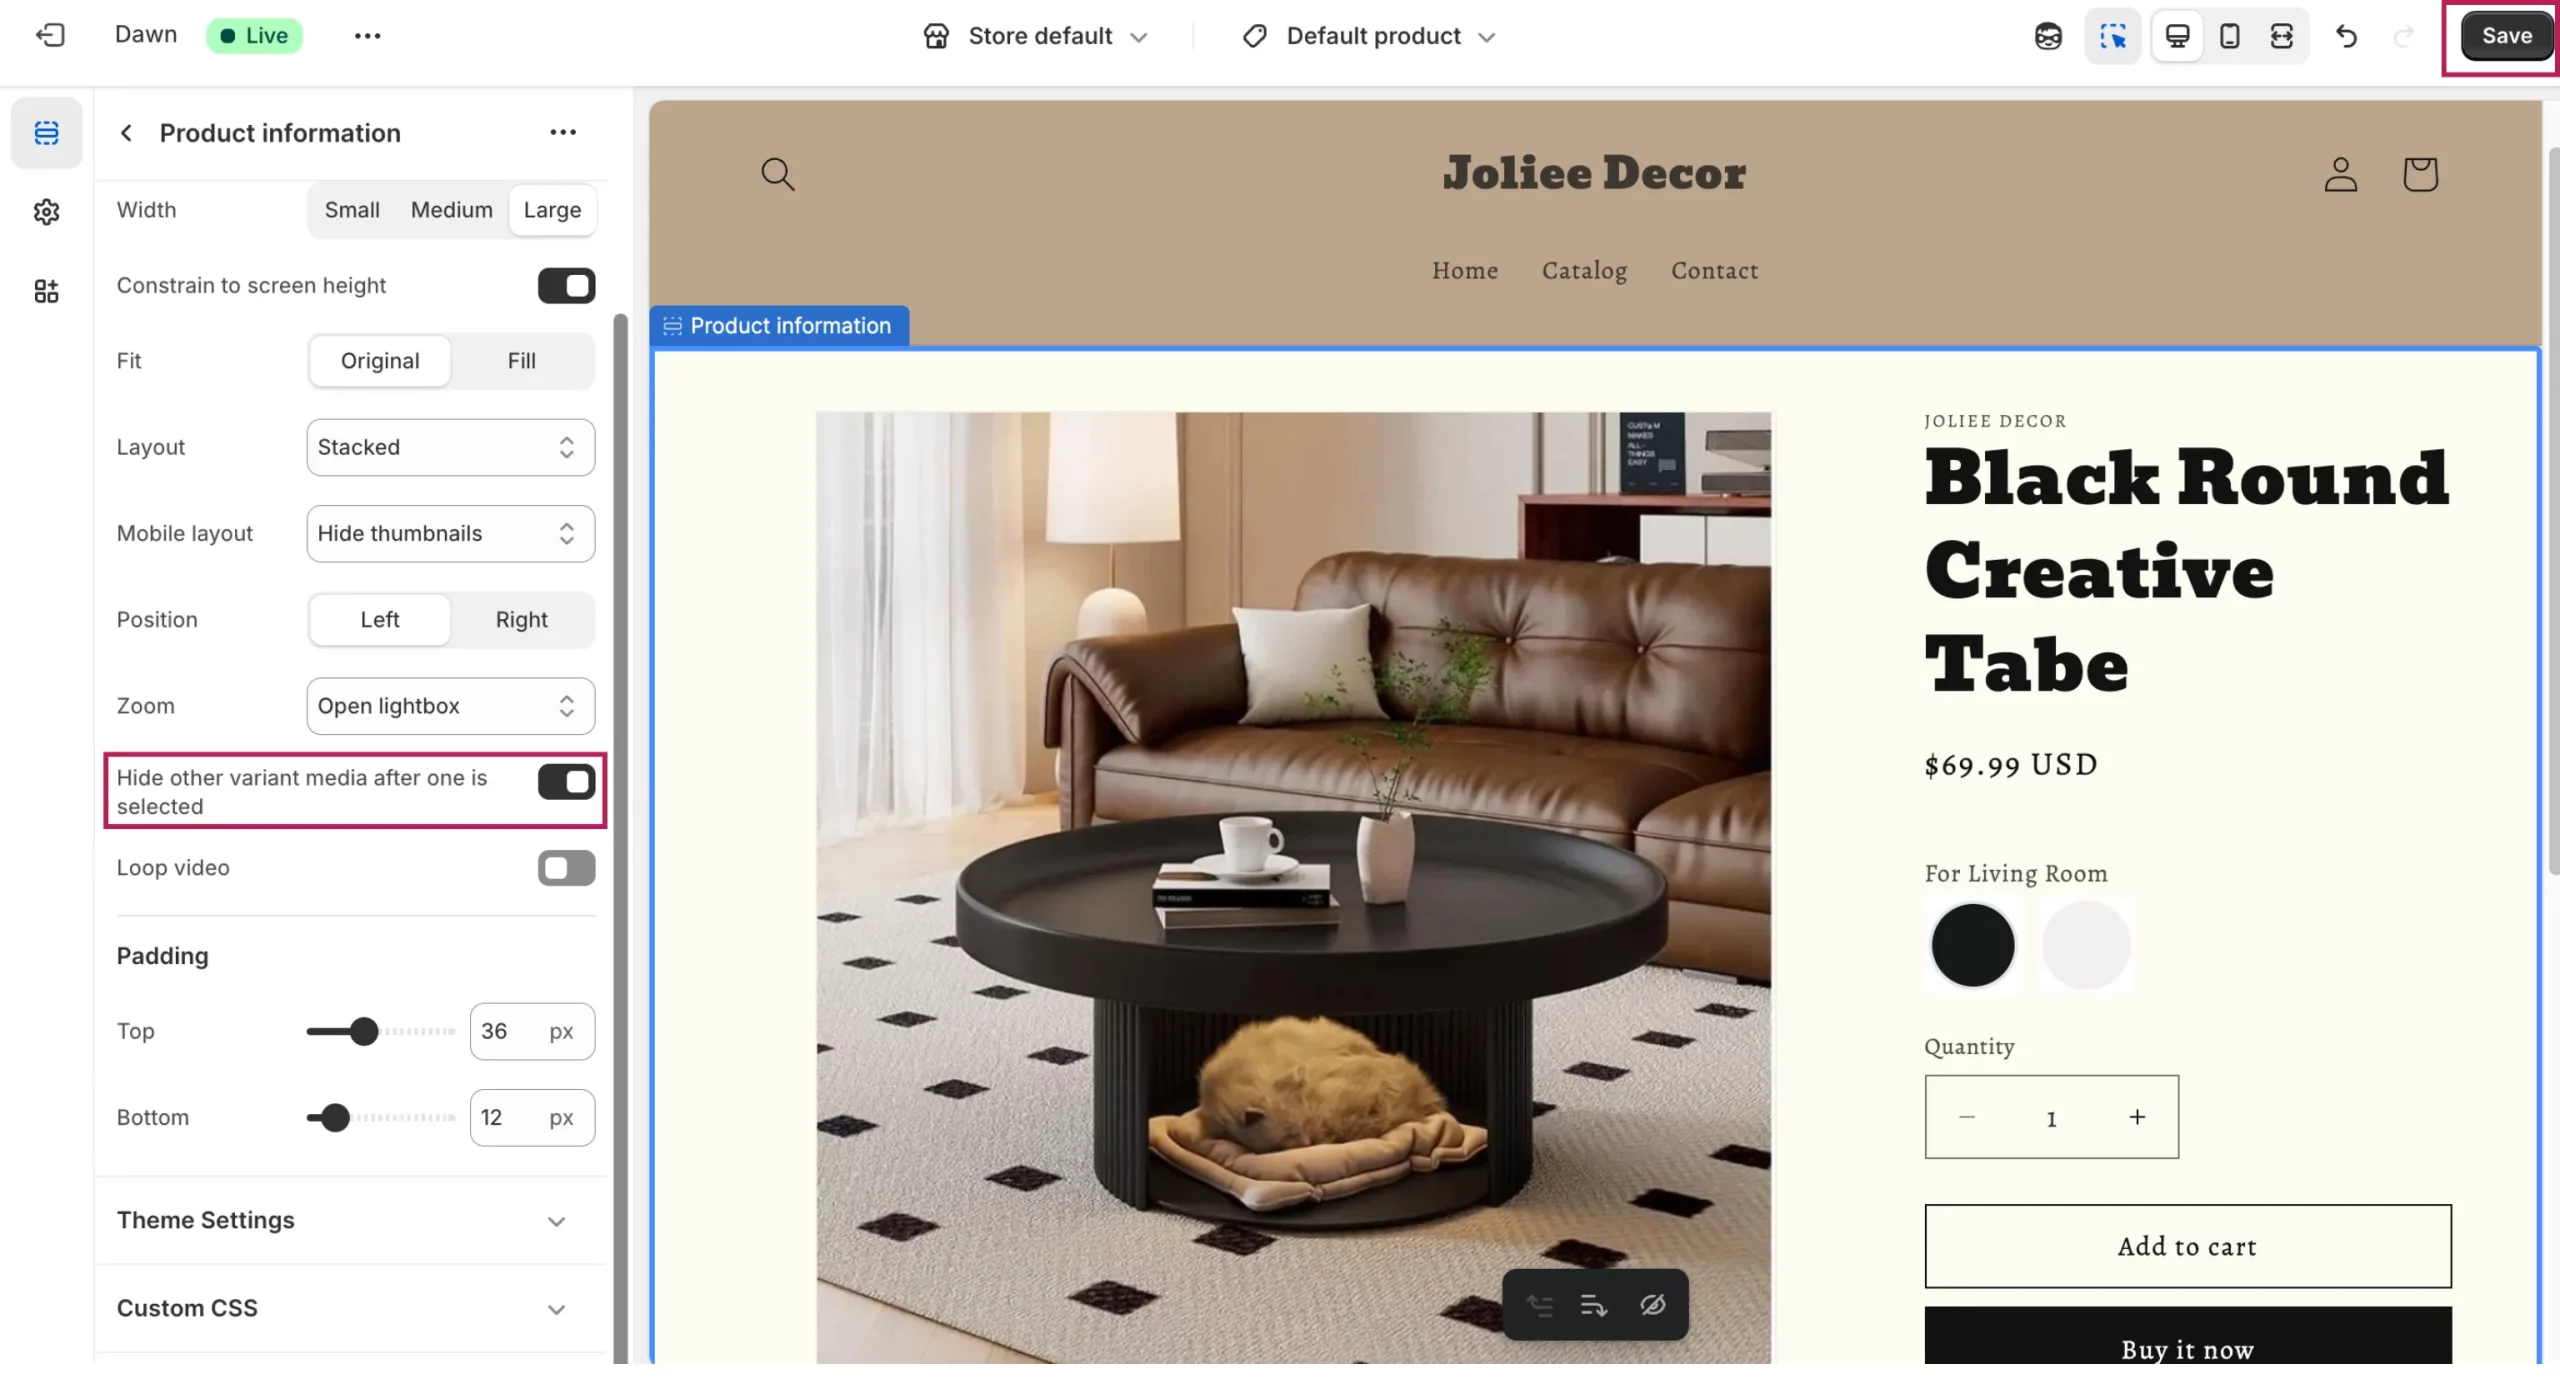Click the Save button
The height and width of the screenshot is (1379, 2560).
(x=2506, y=36)
